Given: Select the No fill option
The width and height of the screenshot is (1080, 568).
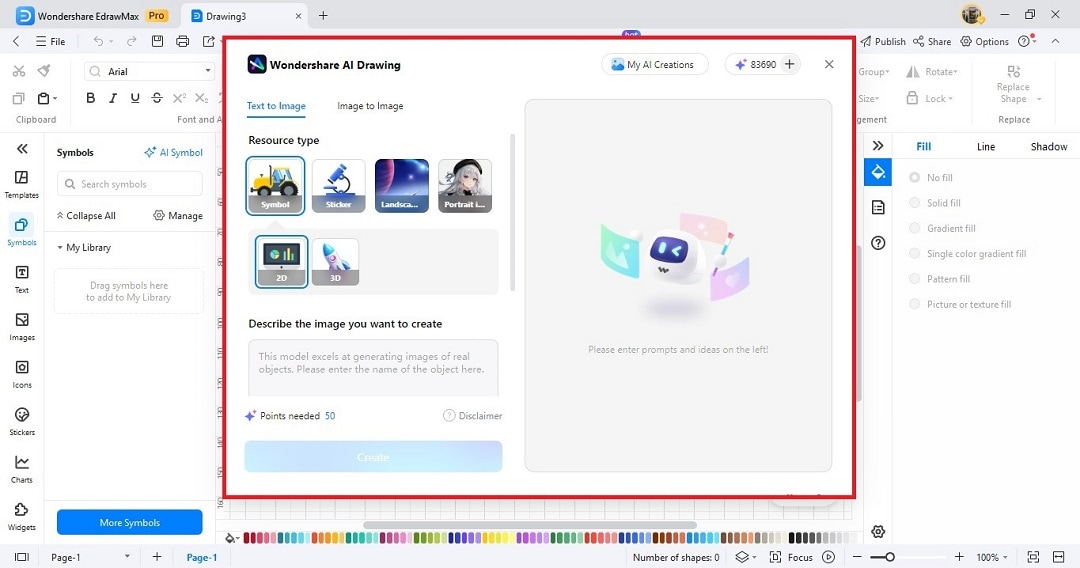Looking at the screenshot, I should click(x=933, y=178).
